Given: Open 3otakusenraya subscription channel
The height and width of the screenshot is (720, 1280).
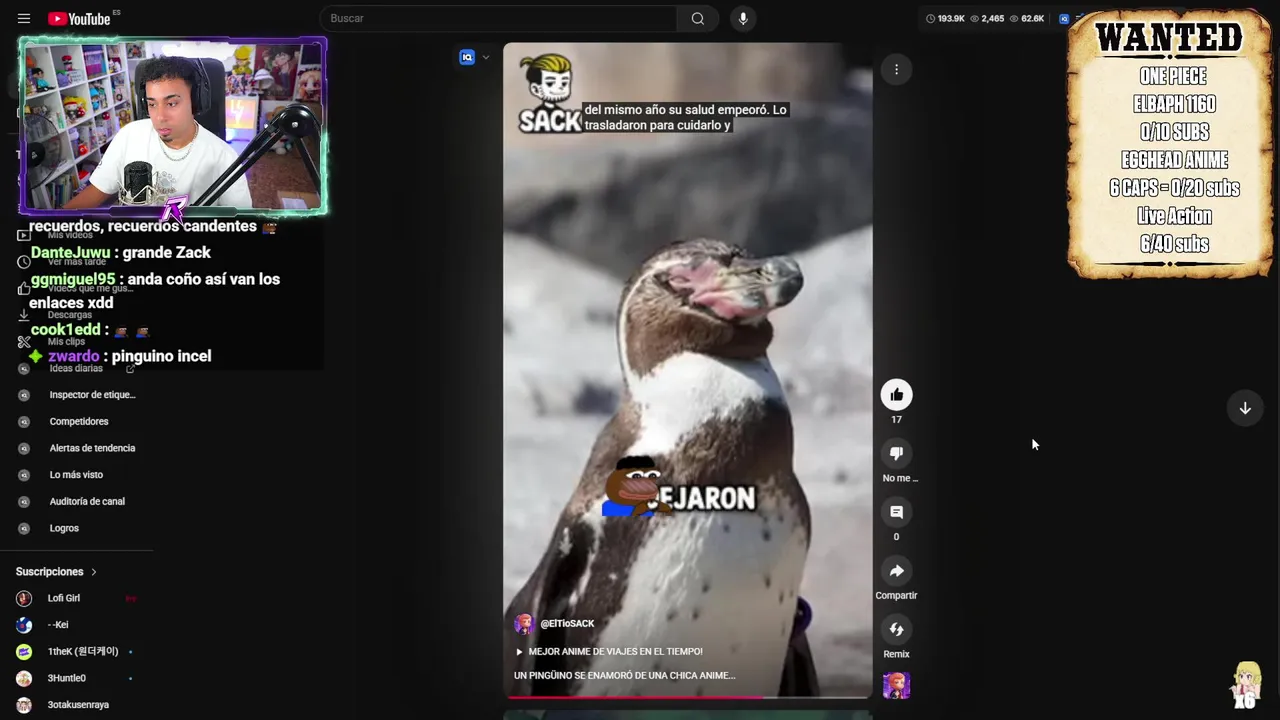Looking at the screenshot, I should 78,705.
